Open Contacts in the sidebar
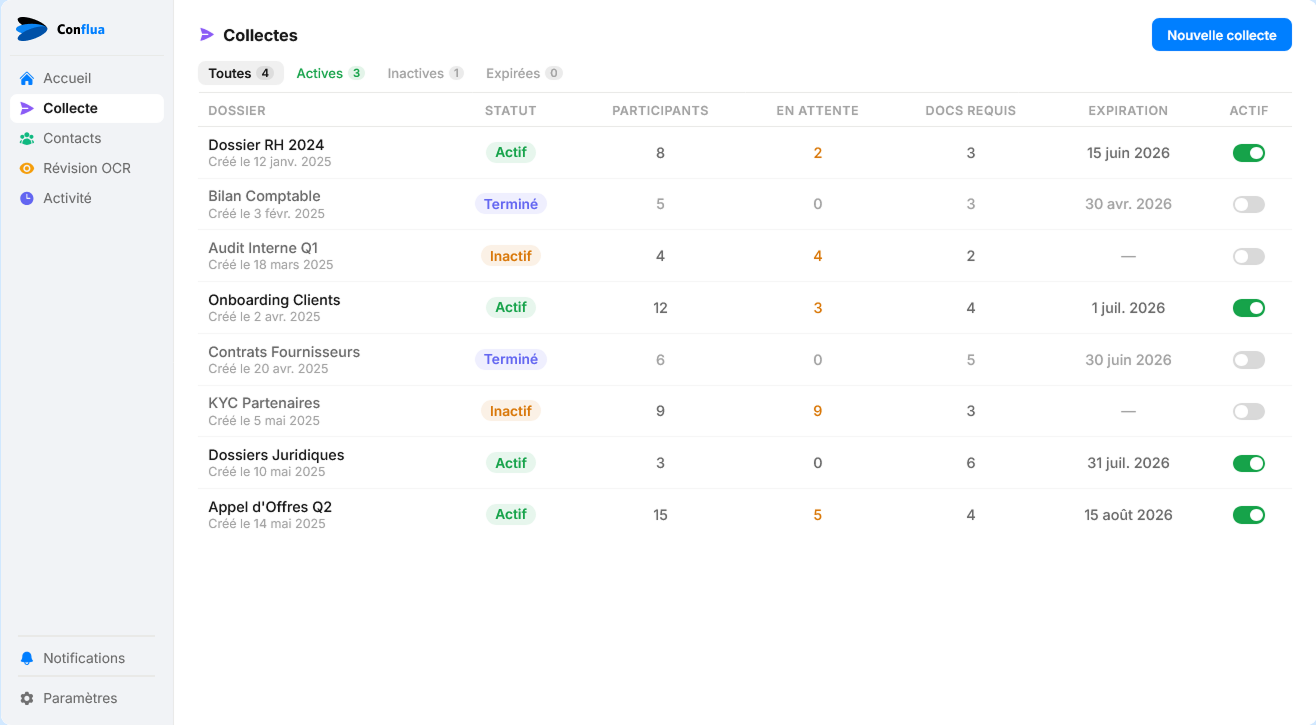The image size is (1316, 725). 87,138
